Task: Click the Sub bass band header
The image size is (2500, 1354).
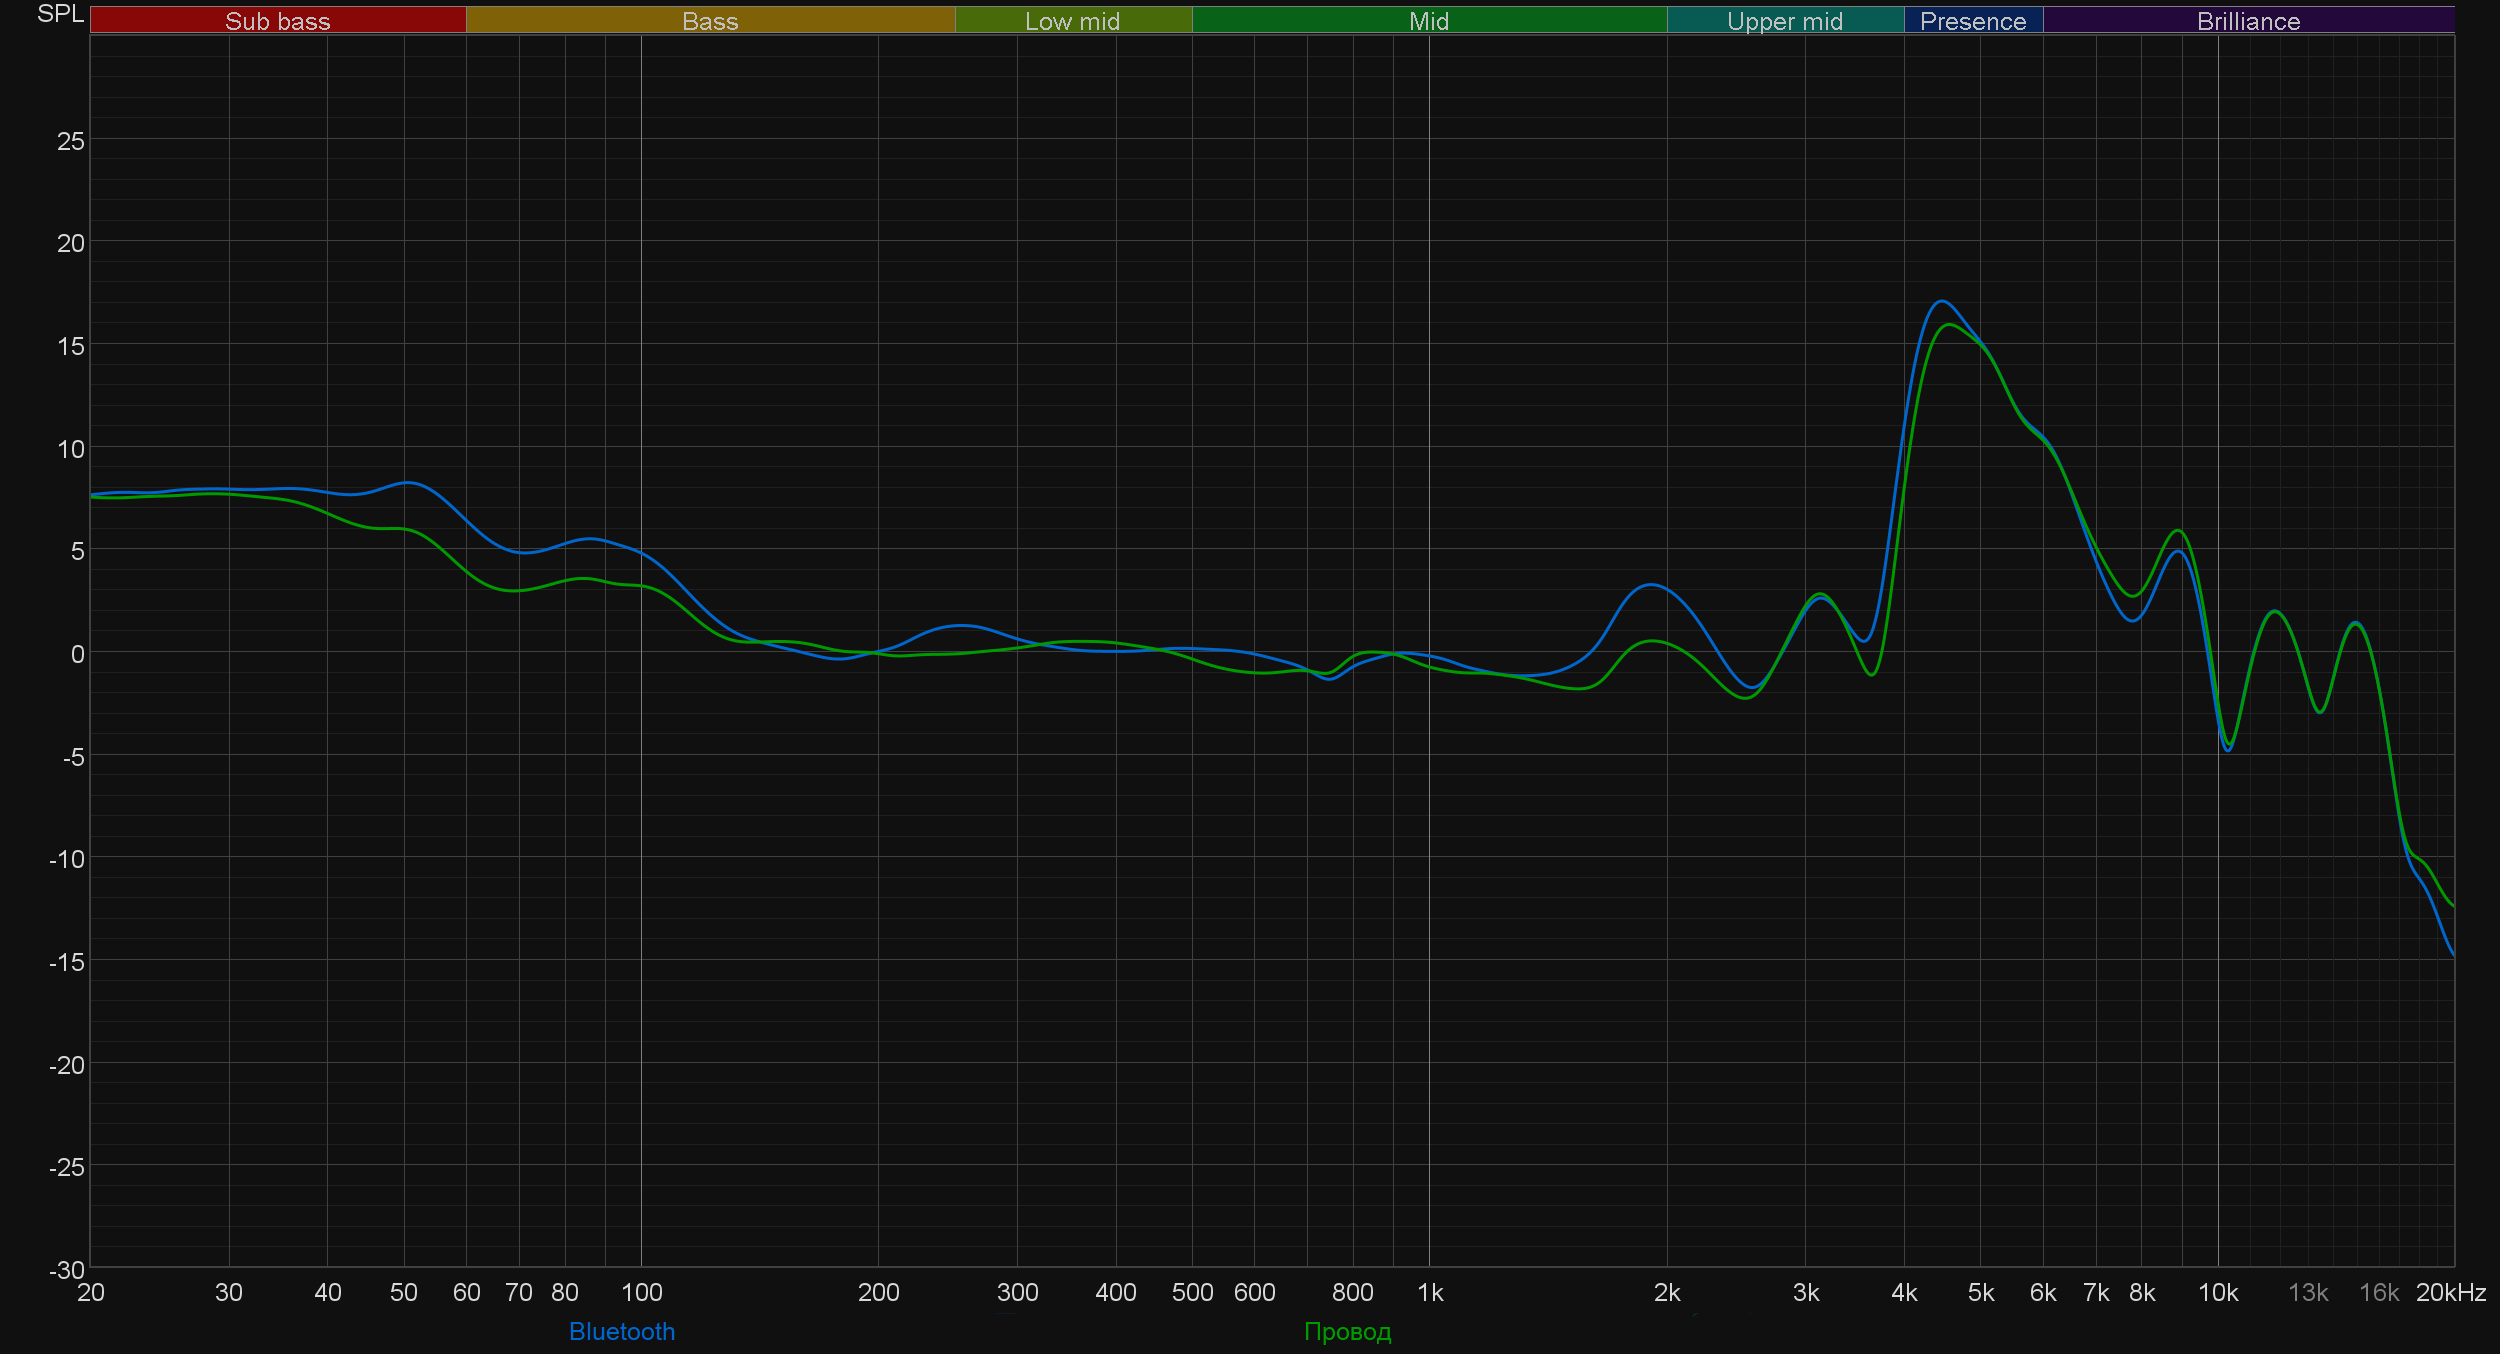Action: click(277, 21)
